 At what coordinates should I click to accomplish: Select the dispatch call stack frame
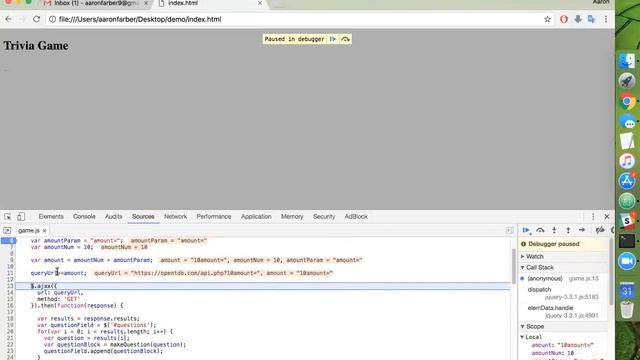point(564,293)
